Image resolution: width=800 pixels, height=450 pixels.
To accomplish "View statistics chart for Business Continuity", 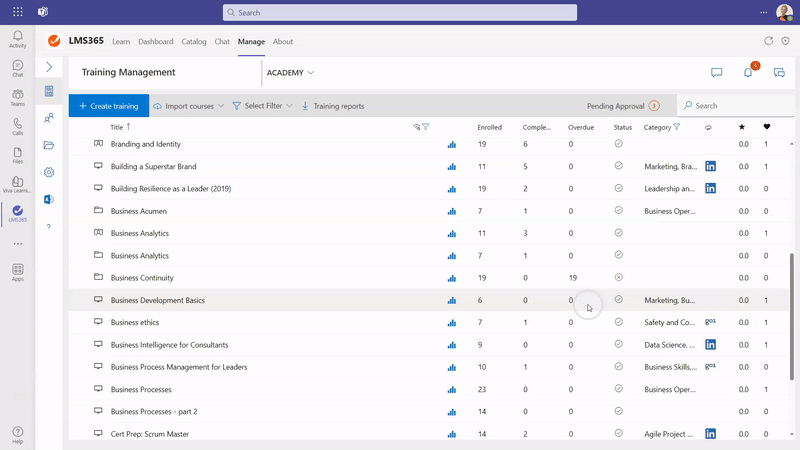I will tap(452, 278).
